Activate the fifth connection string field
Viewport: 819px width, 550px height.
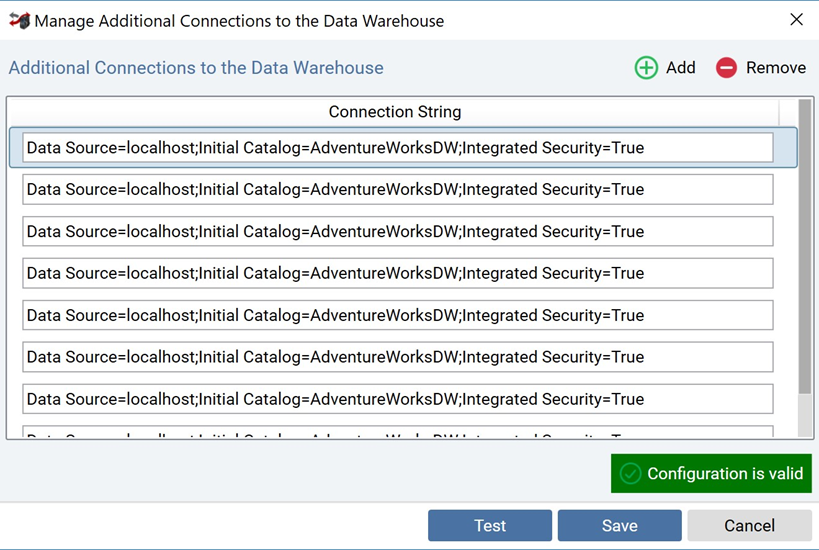point(397,316)
